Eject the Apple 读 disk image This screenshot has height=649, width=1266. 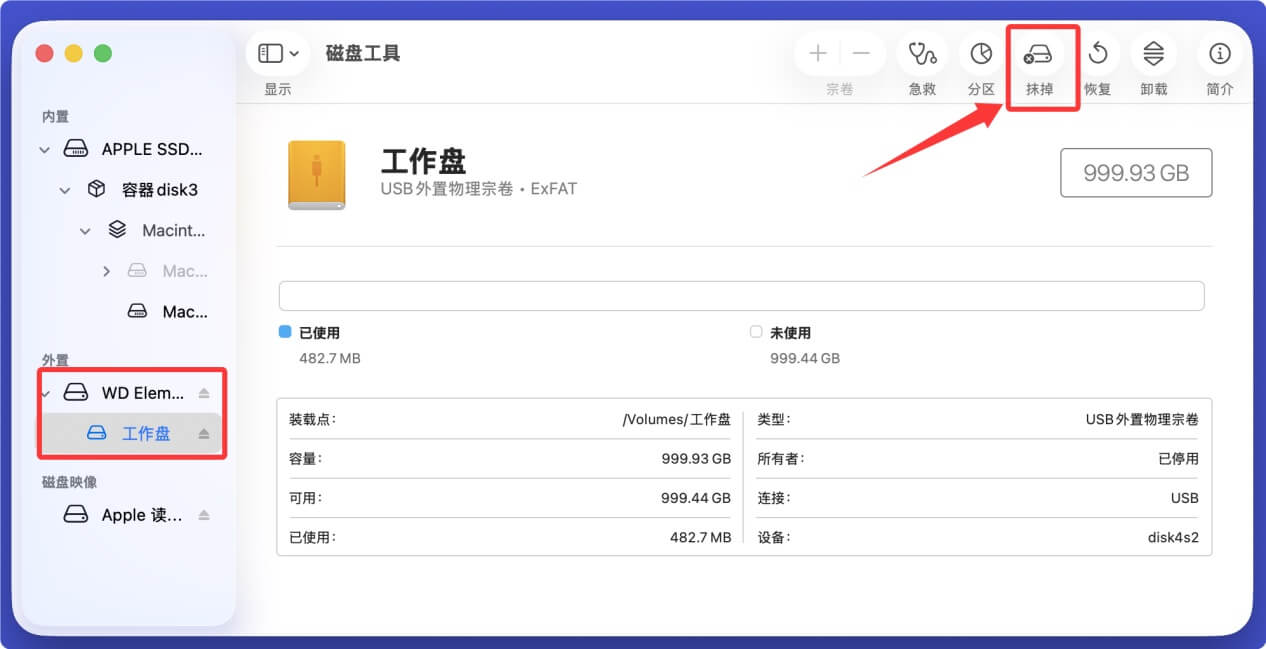point(205,515)
